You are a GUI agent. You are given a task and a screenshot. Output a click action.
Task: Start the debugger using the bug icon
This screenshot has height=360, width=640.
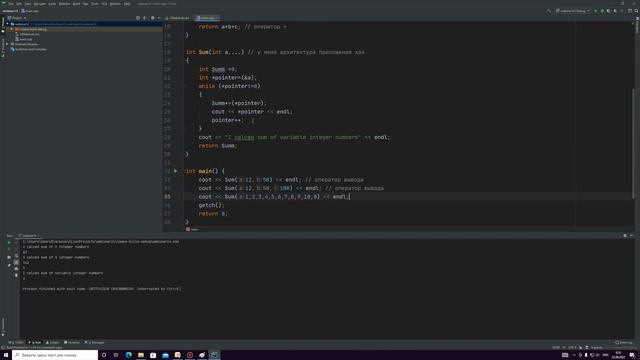pyautogui.click(x=602, y=11)
